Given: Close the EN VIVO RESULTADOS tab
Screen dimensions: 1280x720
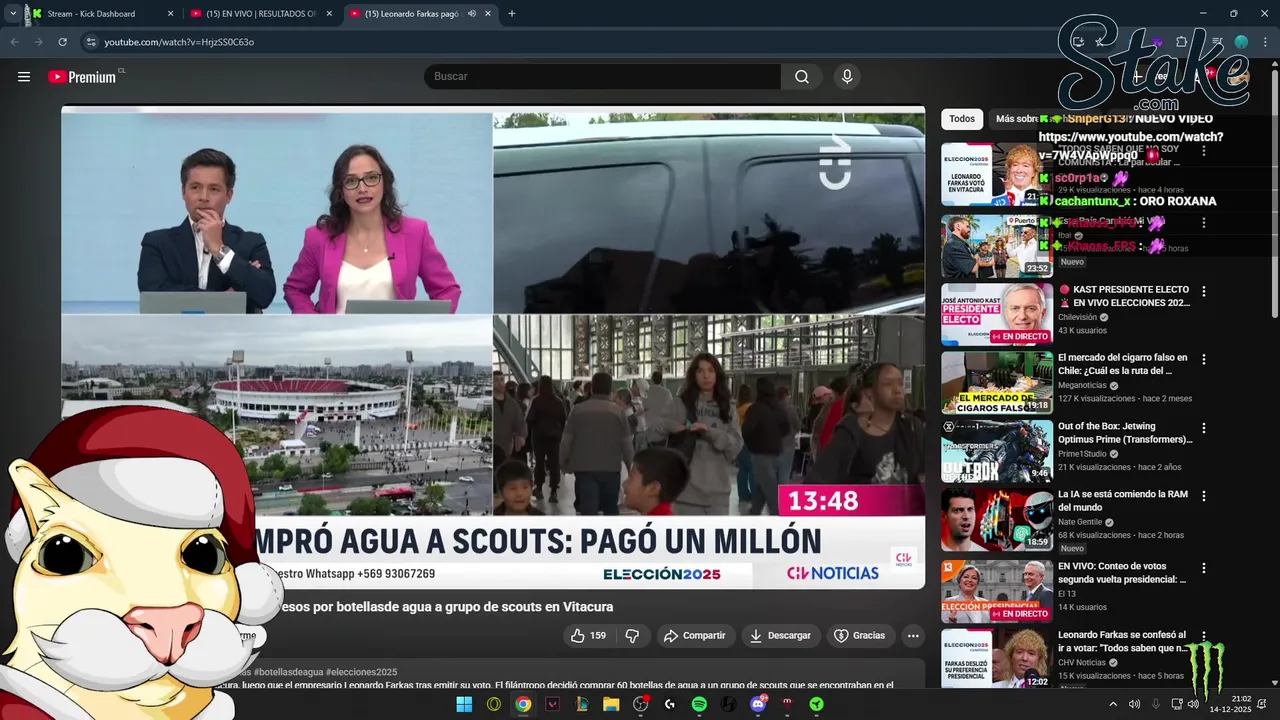Looking at the screenshot, I should (328, 14).
